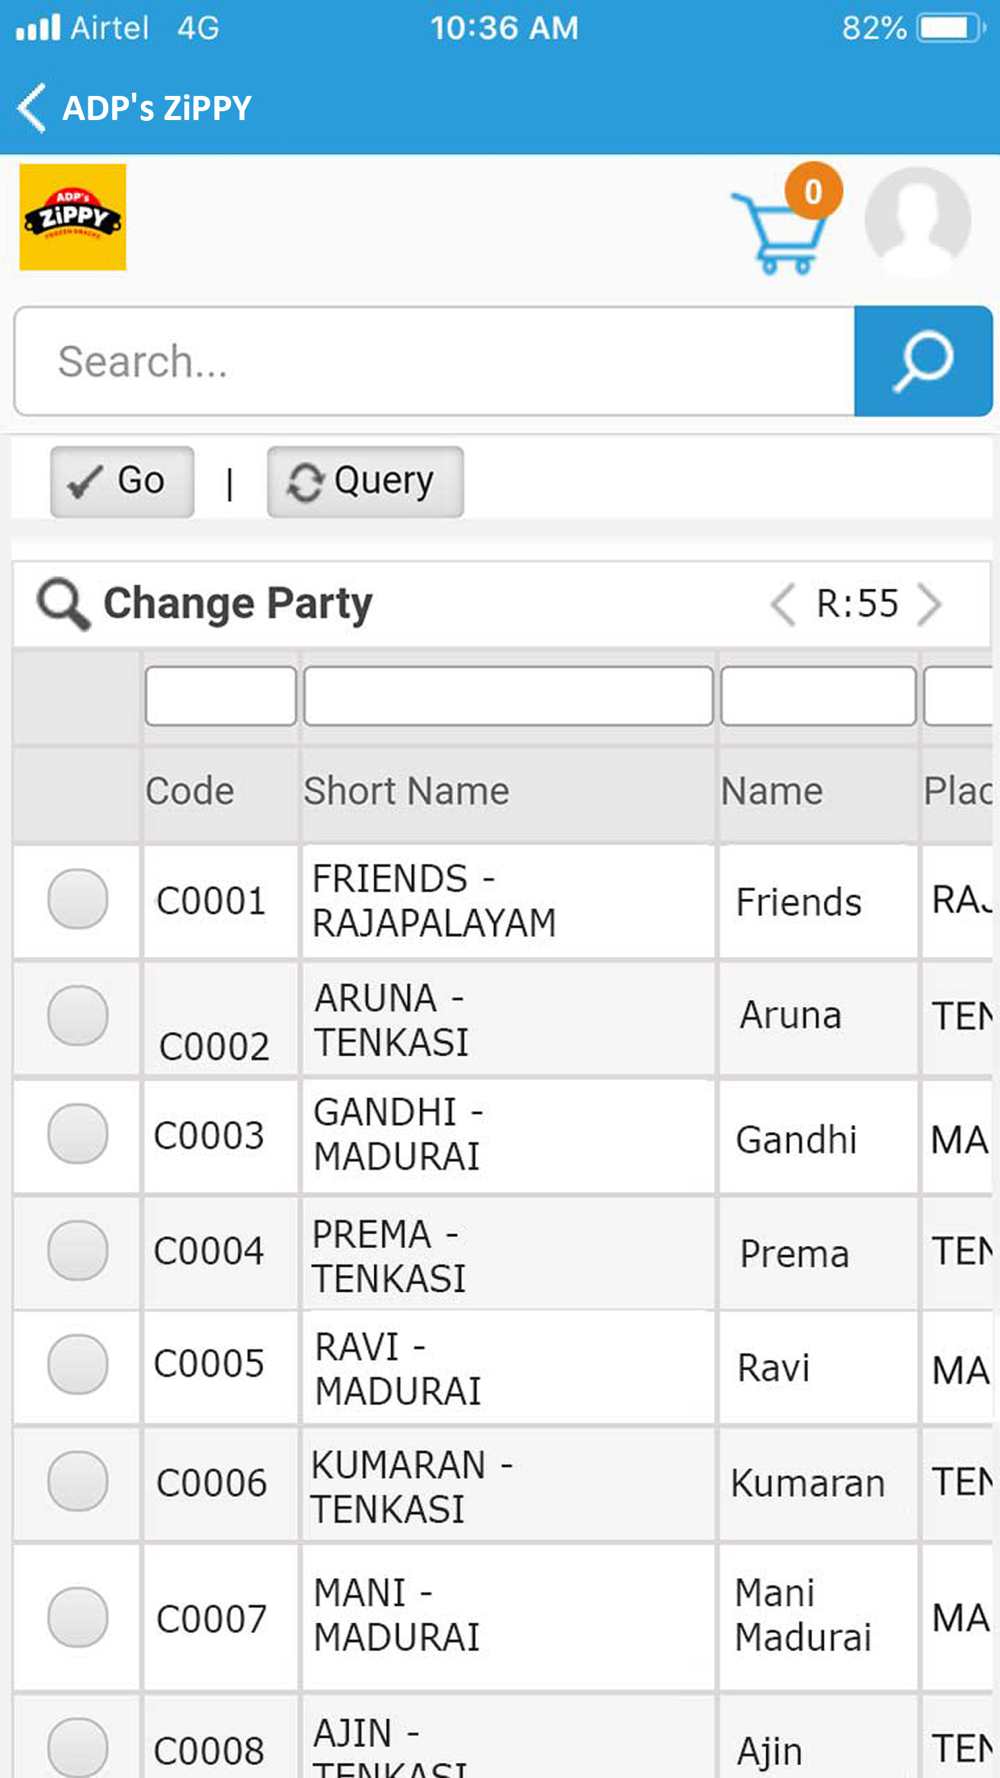Choose the C0006 Kumaran party radio button

tap(78, 1481)
